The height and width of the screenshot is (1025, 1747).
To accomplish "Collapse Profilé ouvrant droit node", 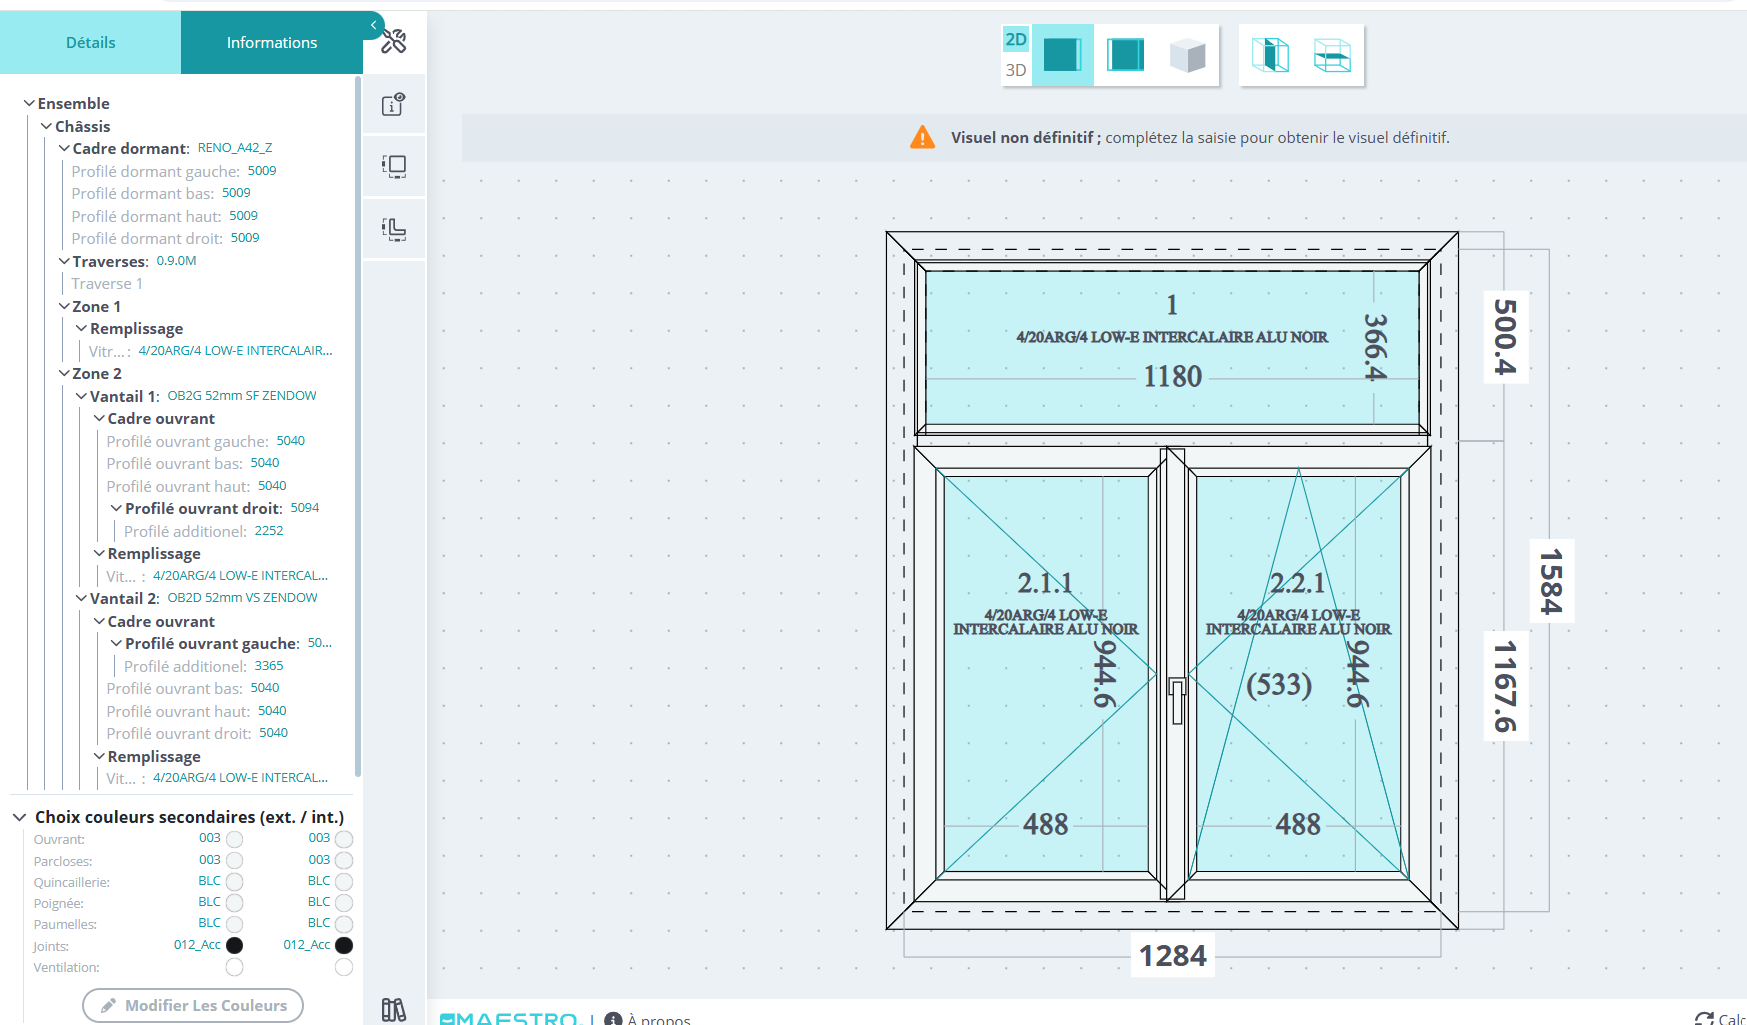I will click(117, 508).
